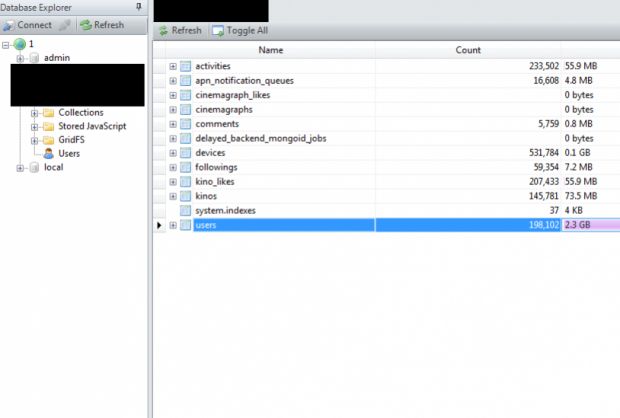Image resolution: width=620 pixels, height=418 pixels.
Task: Expand the local database node
Action: point(20,168)
